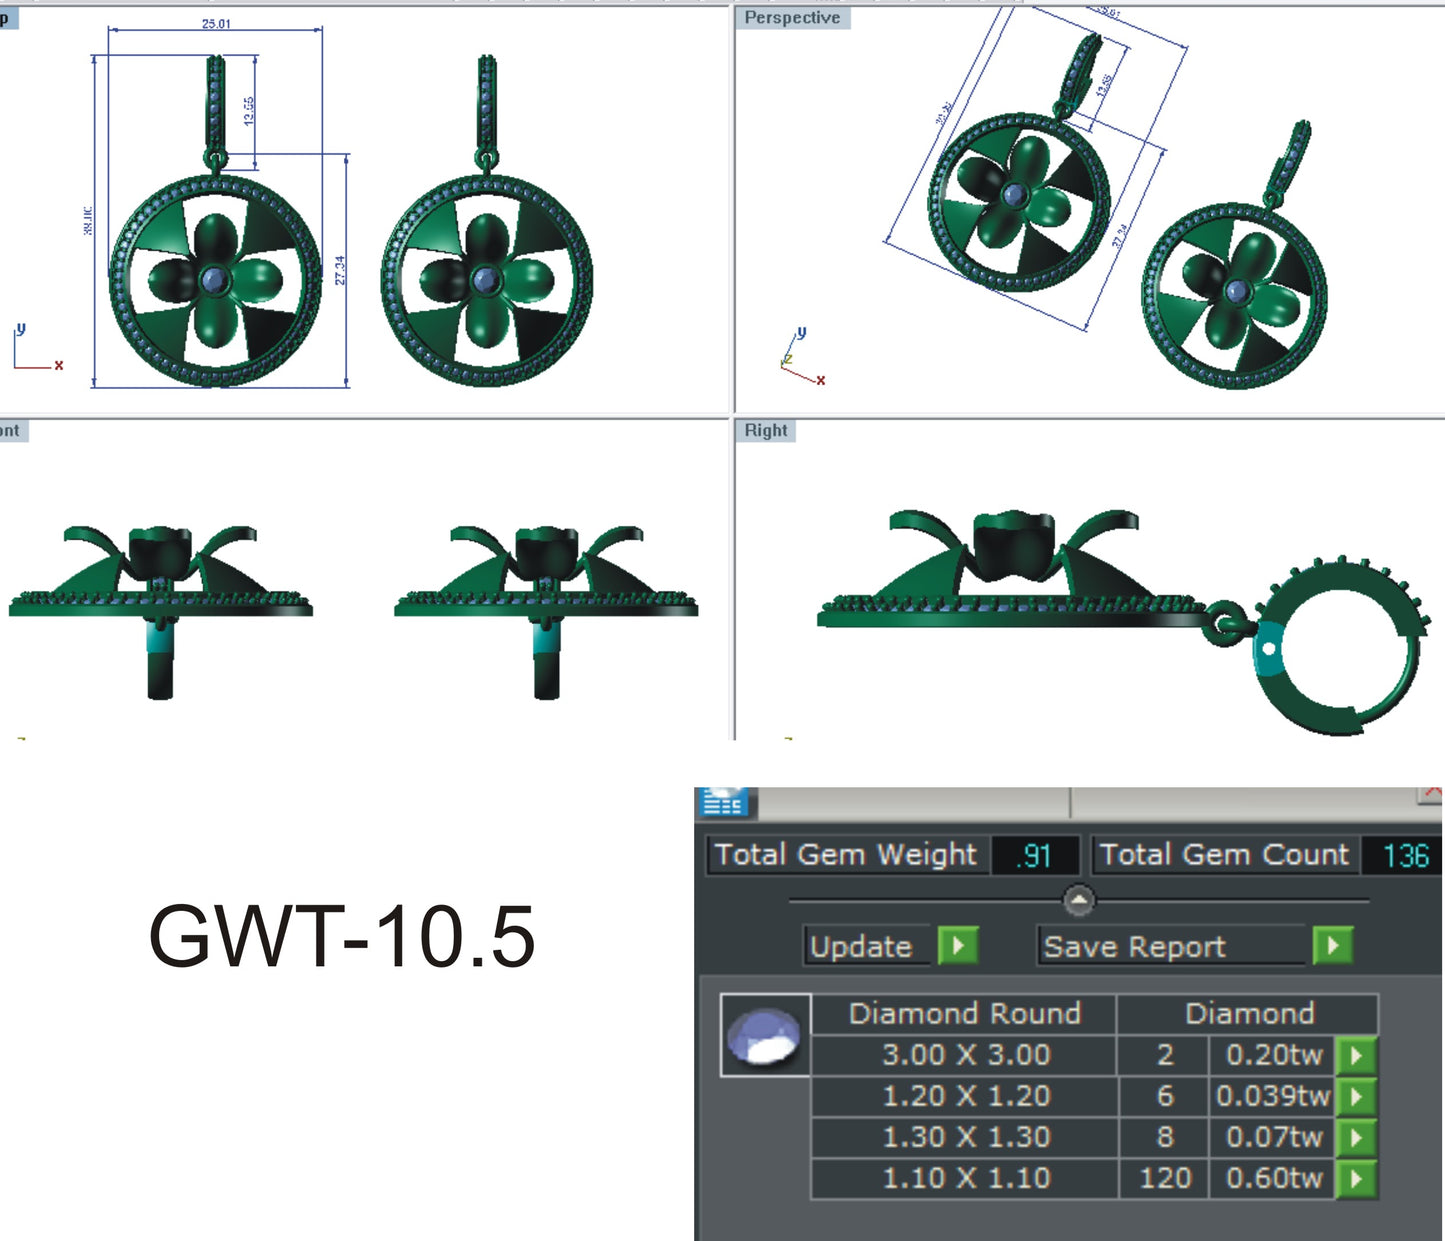Click the green arrow beside Update
Screen dimensions: 1445x1241
[x=957, y=945]
